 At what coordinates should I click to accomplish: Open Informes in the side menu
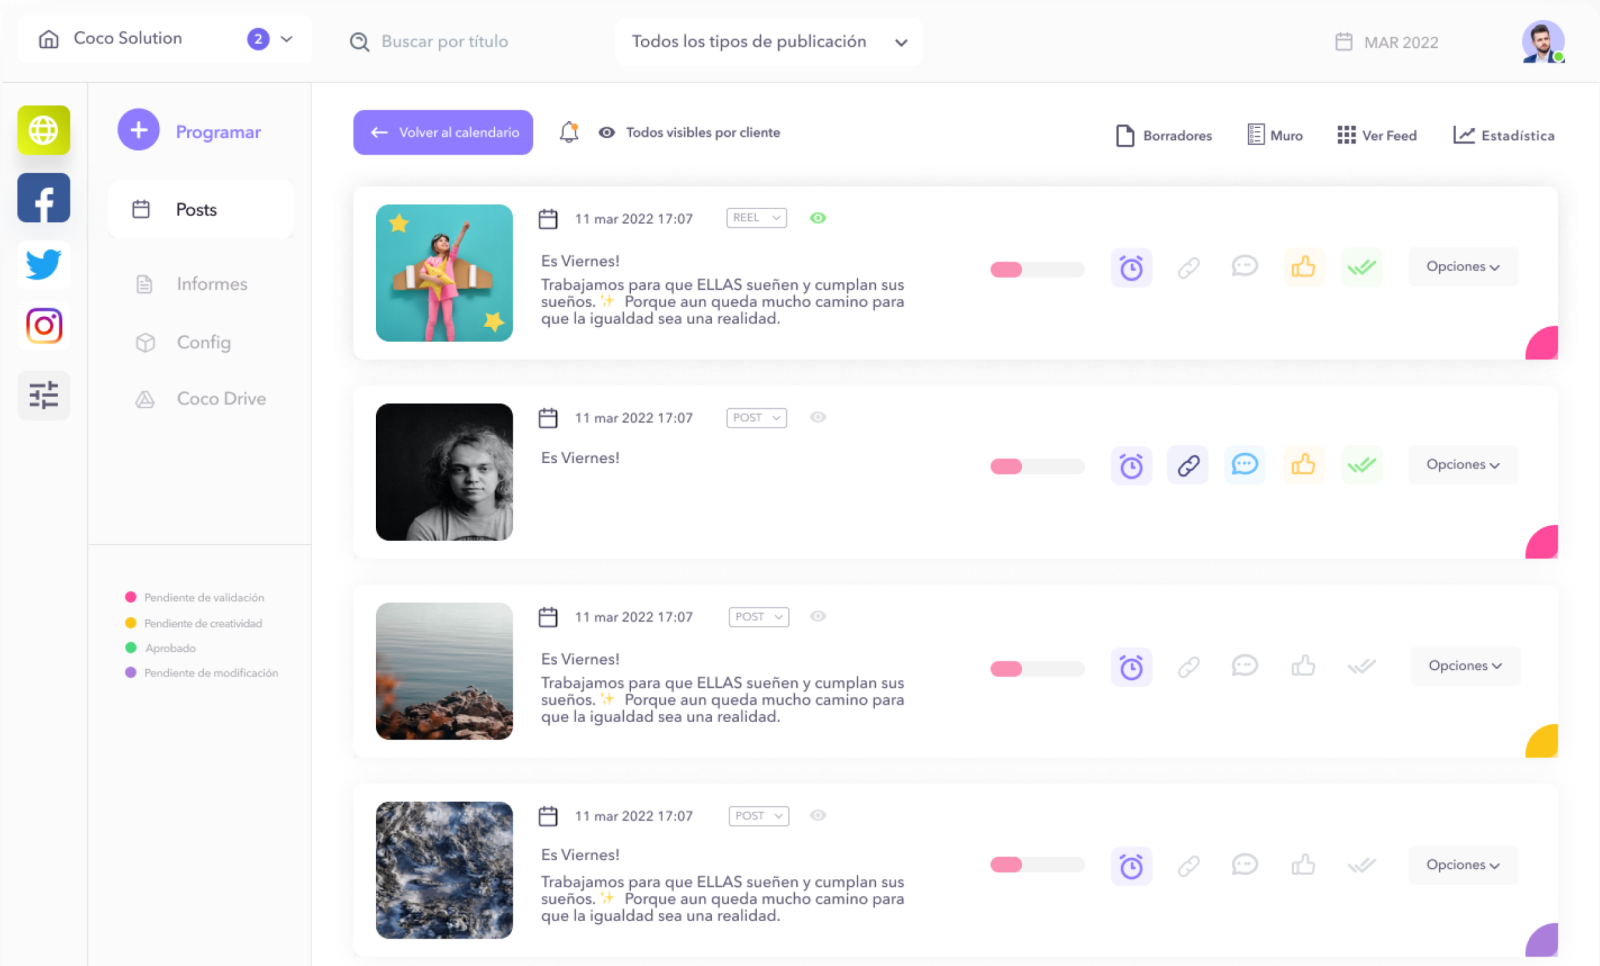pos(211,284)
